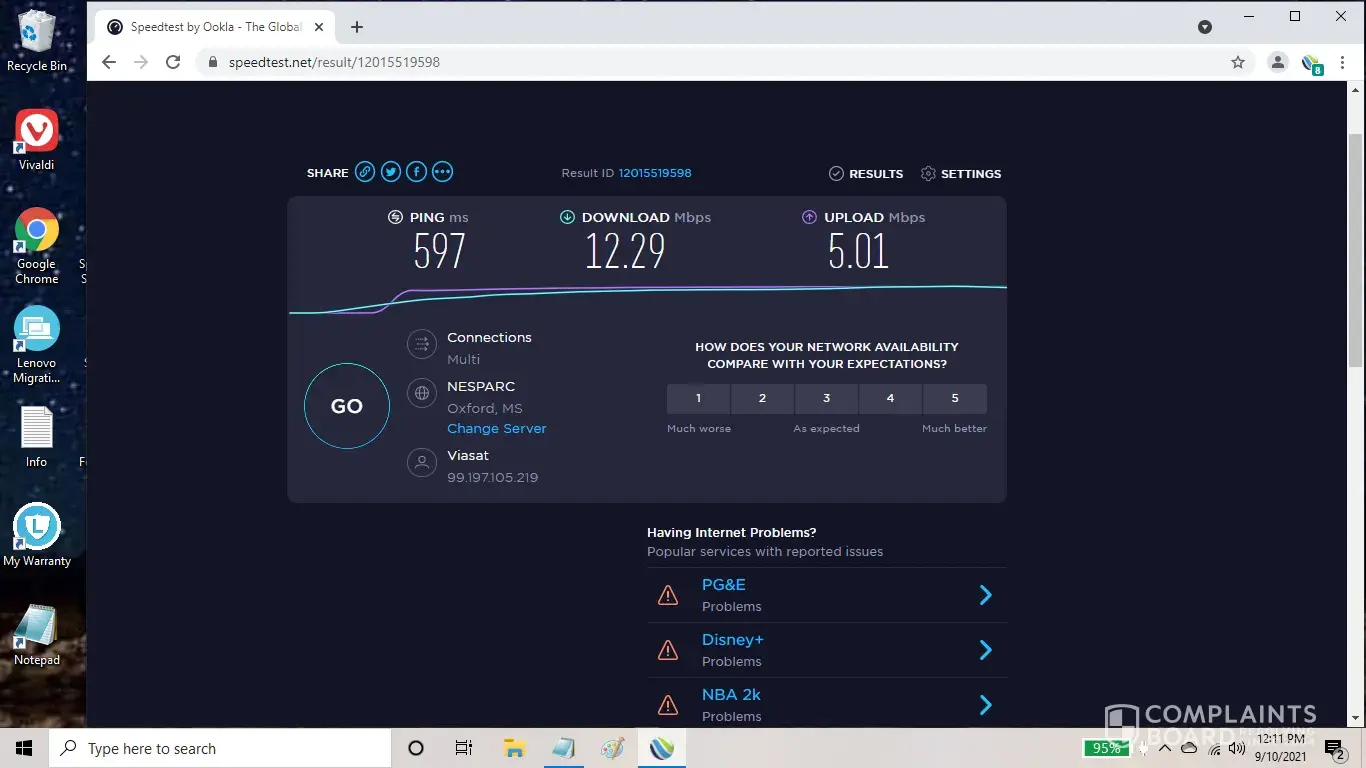Screen dimensions: 1366x768
Task: Expand the PG&E problems entry
Action: tap(985, 595)
